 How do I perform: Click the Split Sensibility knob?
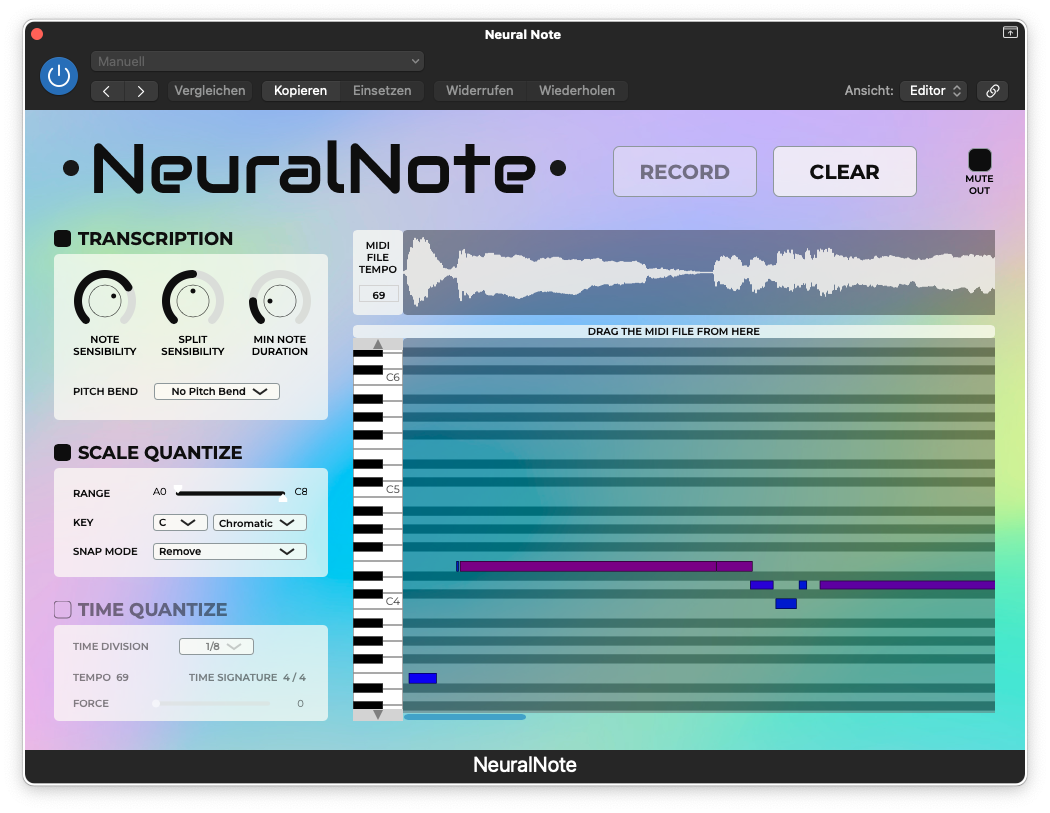192,299
